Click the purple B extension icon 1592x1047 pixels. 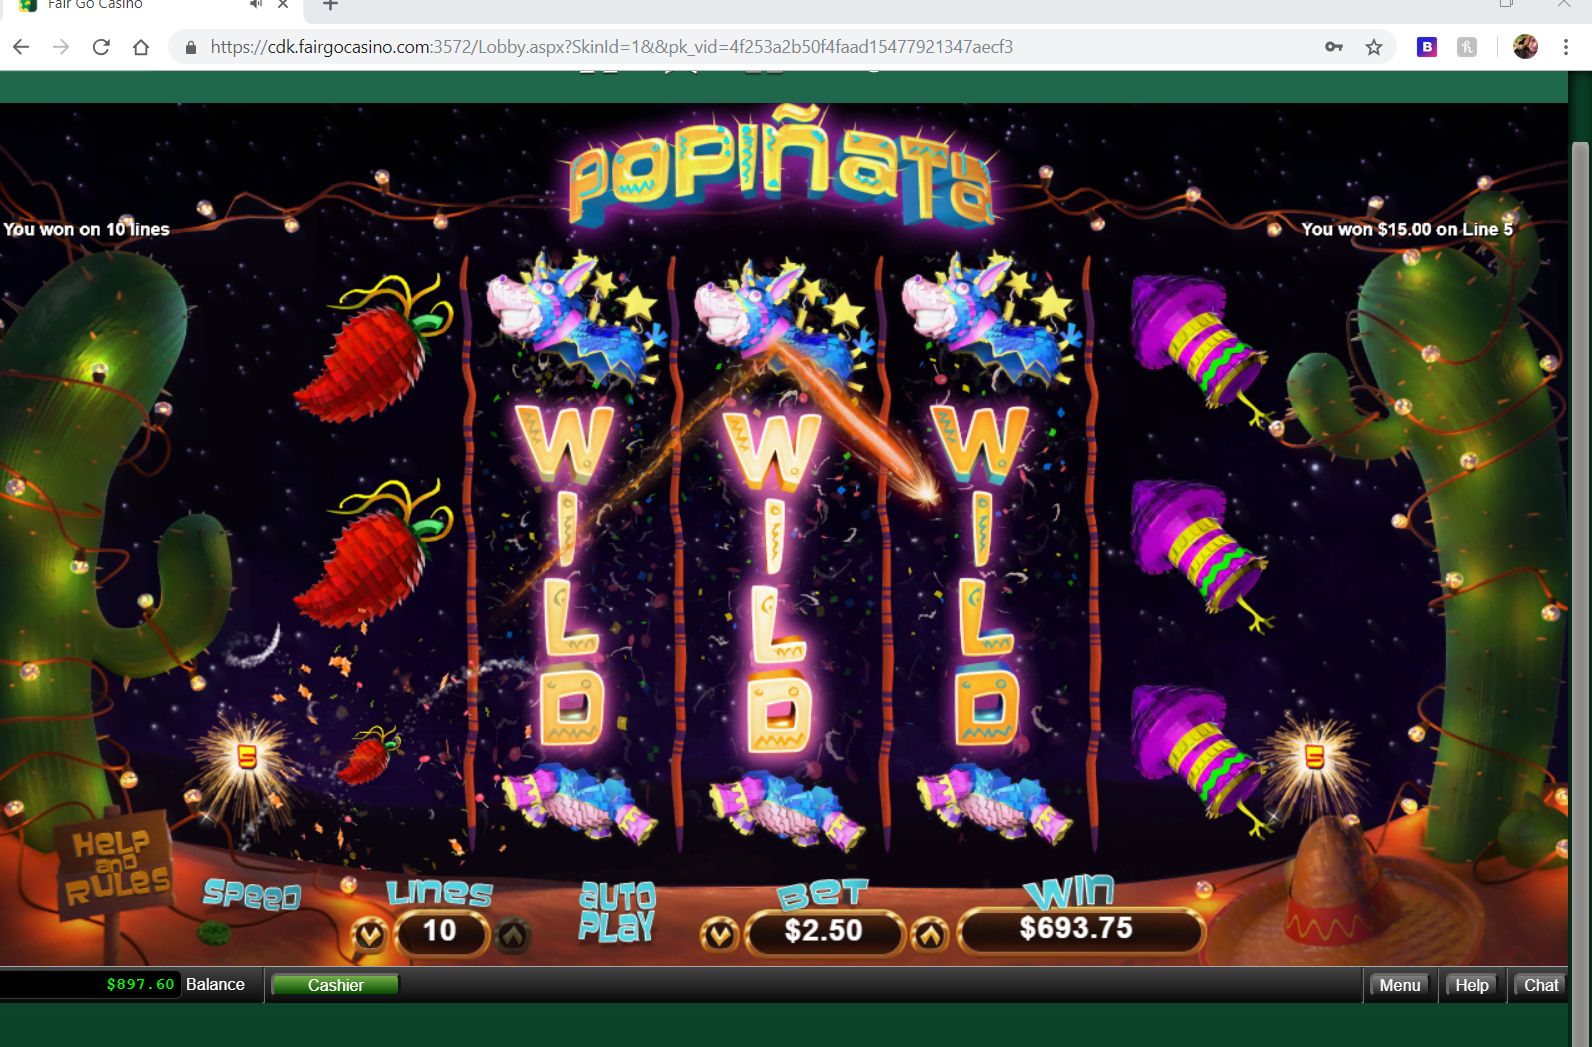(x=1427, y=47)
